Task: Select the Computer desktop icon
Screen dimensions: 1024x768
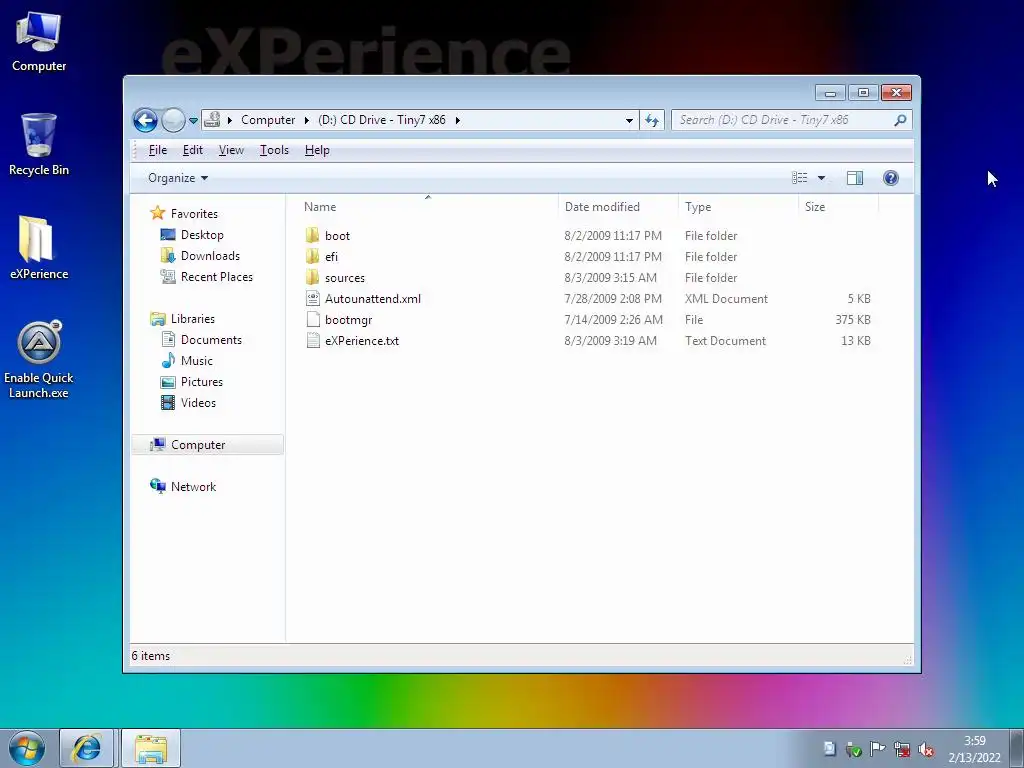Action: (x=39, y=41)
